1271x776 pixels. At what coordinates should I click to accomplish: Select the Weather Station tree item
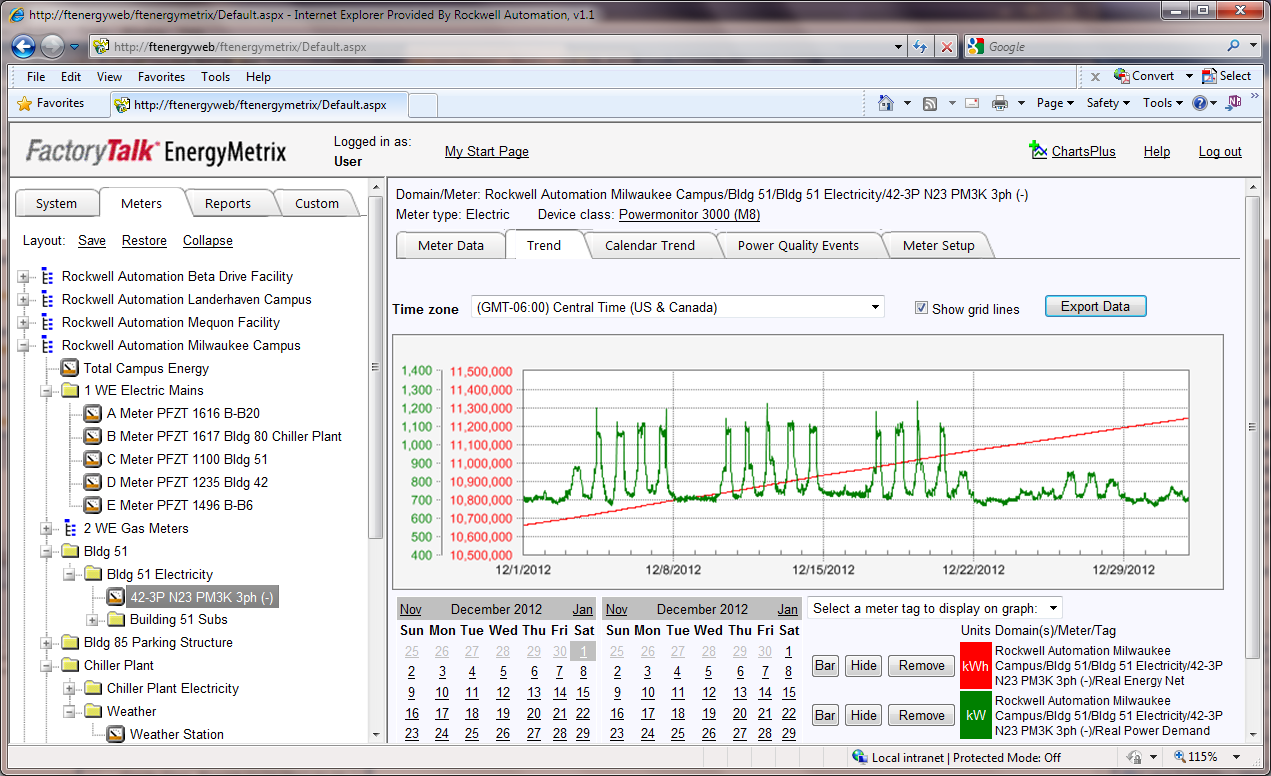click(x=177, y=734)
